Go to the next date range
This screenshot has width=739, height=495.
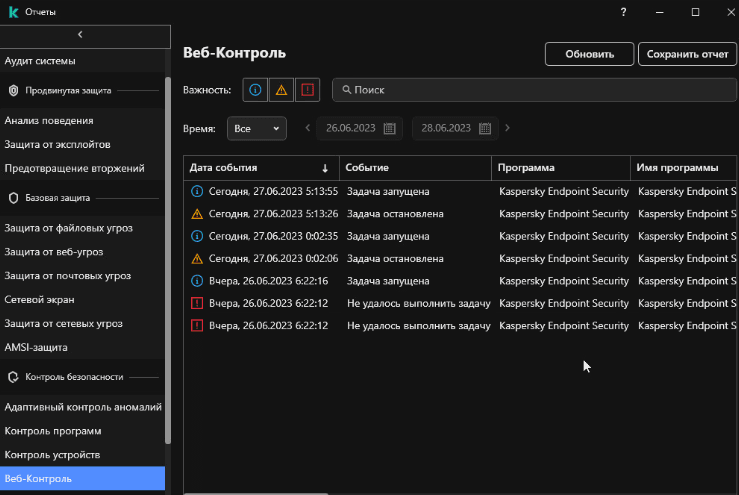[x=508, y=128]
